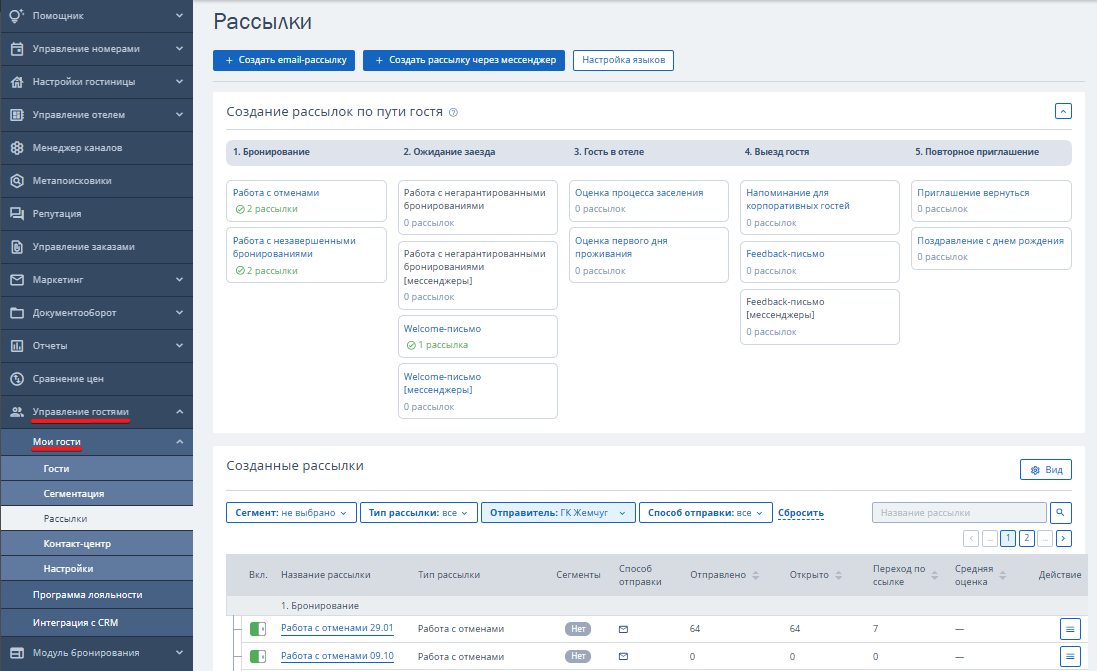
Task: Focus the Название рассылки search field
Action: [959, 513]
